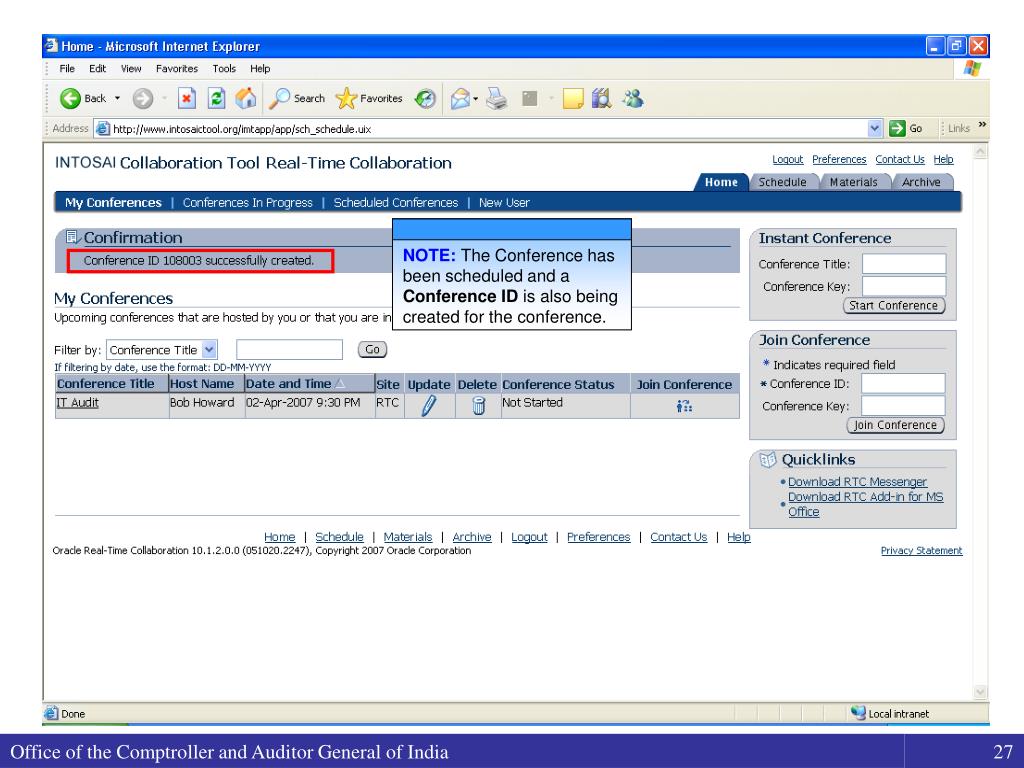
Task: Click the filter Go button
Action: [372, 349]
